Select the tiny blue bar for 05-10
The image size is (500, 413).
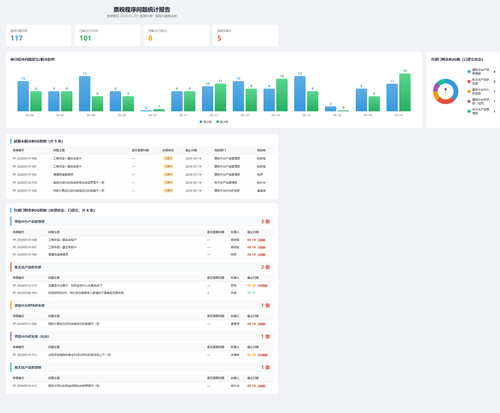pos(146,110)
